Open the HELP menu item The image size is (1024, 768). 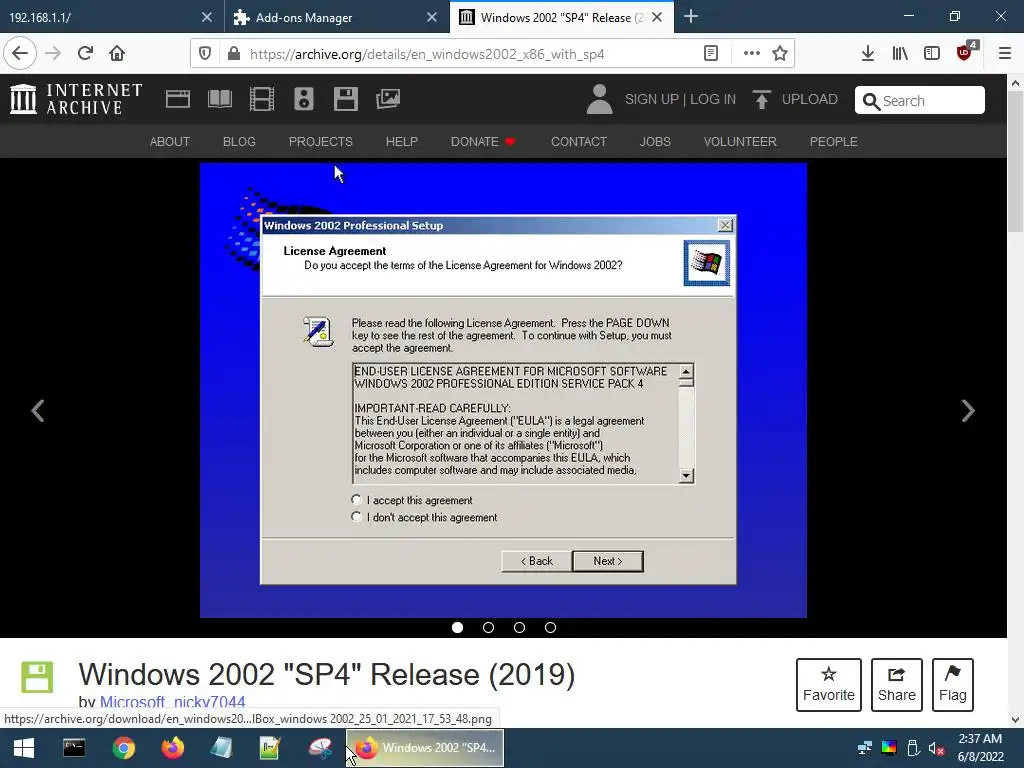tap(402, 142)
